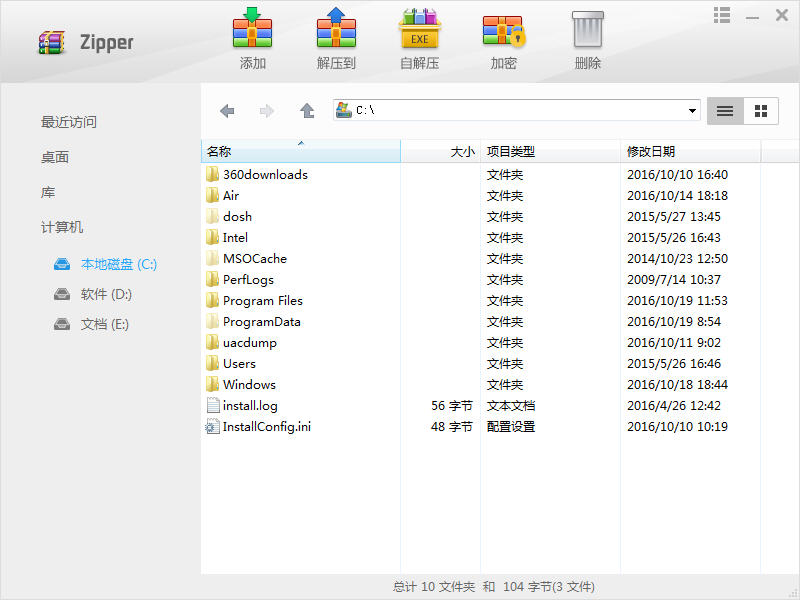Click the InstallConfig.ini settings file icon
The height and width of the screenshot is (600, 800).
point(212,426)
